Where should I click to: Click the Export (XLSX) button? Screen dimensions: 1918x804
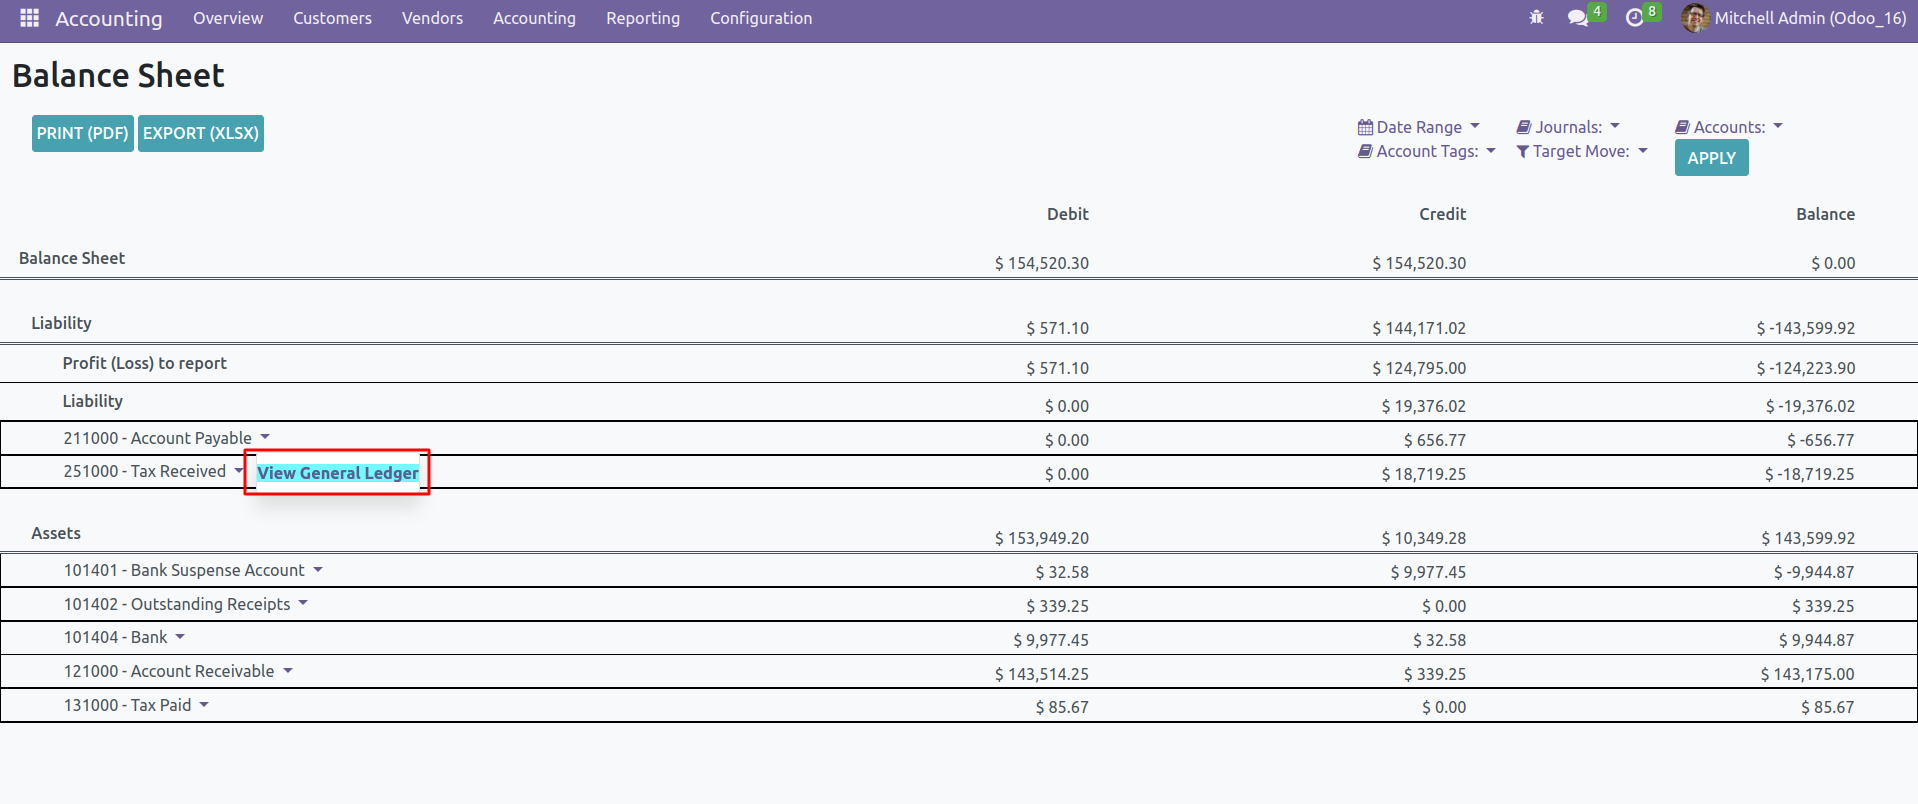coord(201,133)
